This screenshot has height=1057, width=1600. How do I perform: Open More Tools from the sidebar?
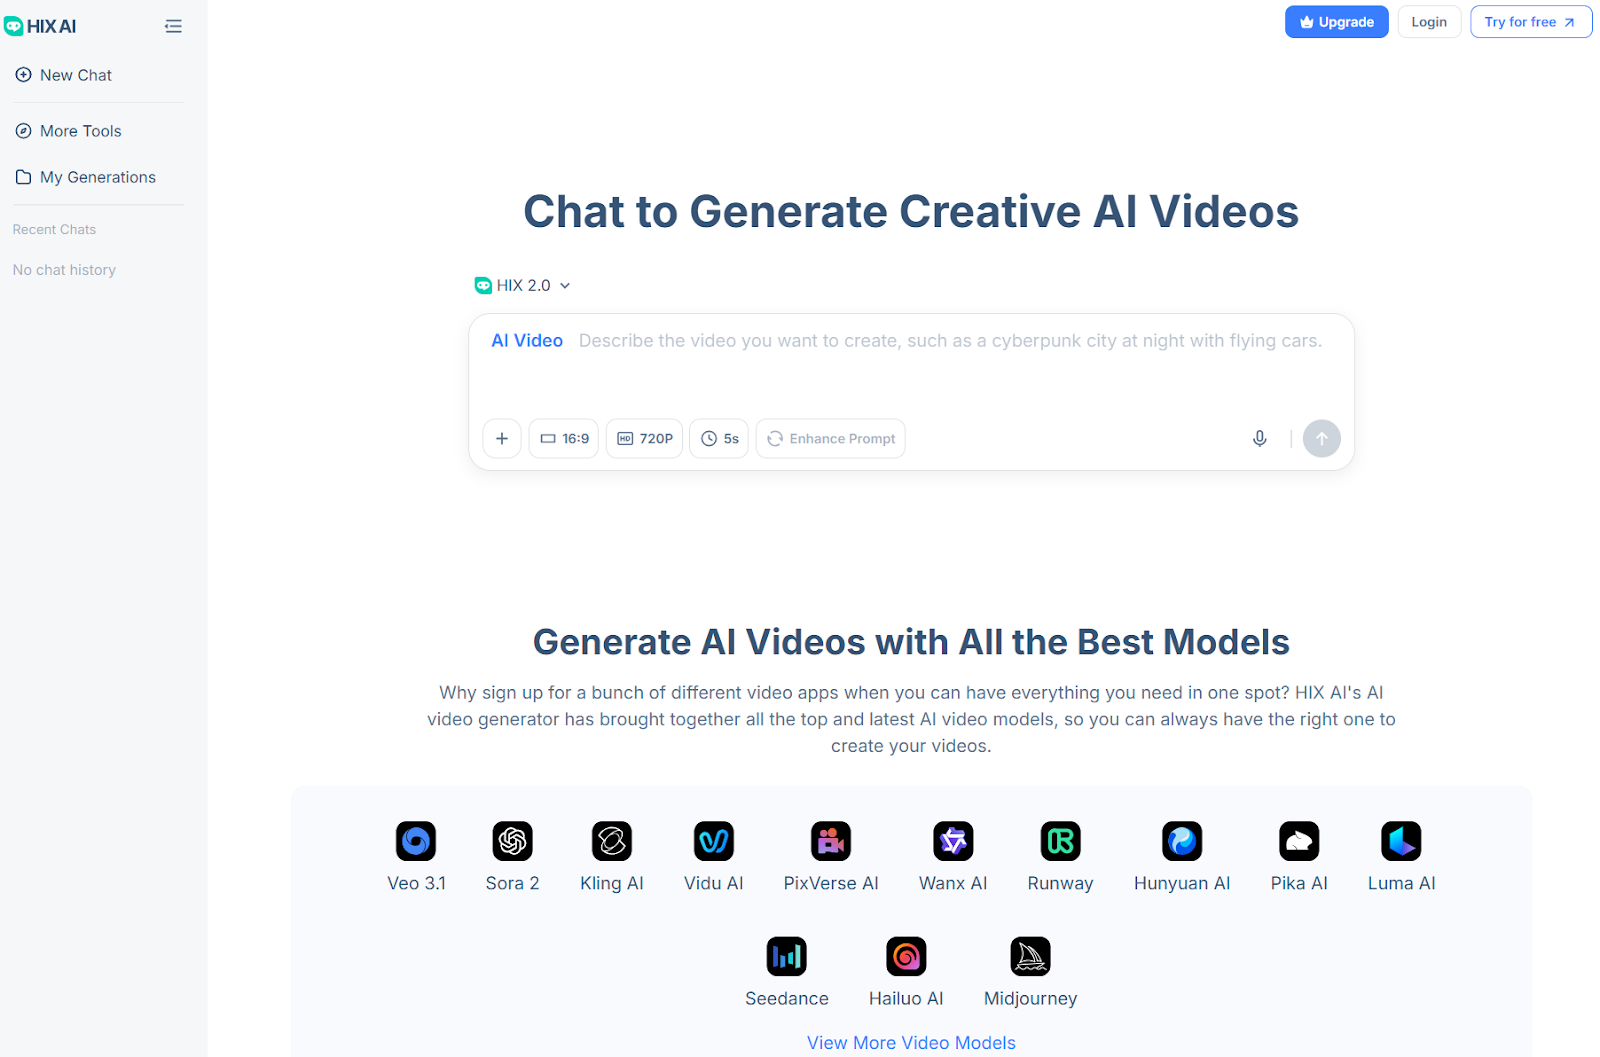coord(80,131)
